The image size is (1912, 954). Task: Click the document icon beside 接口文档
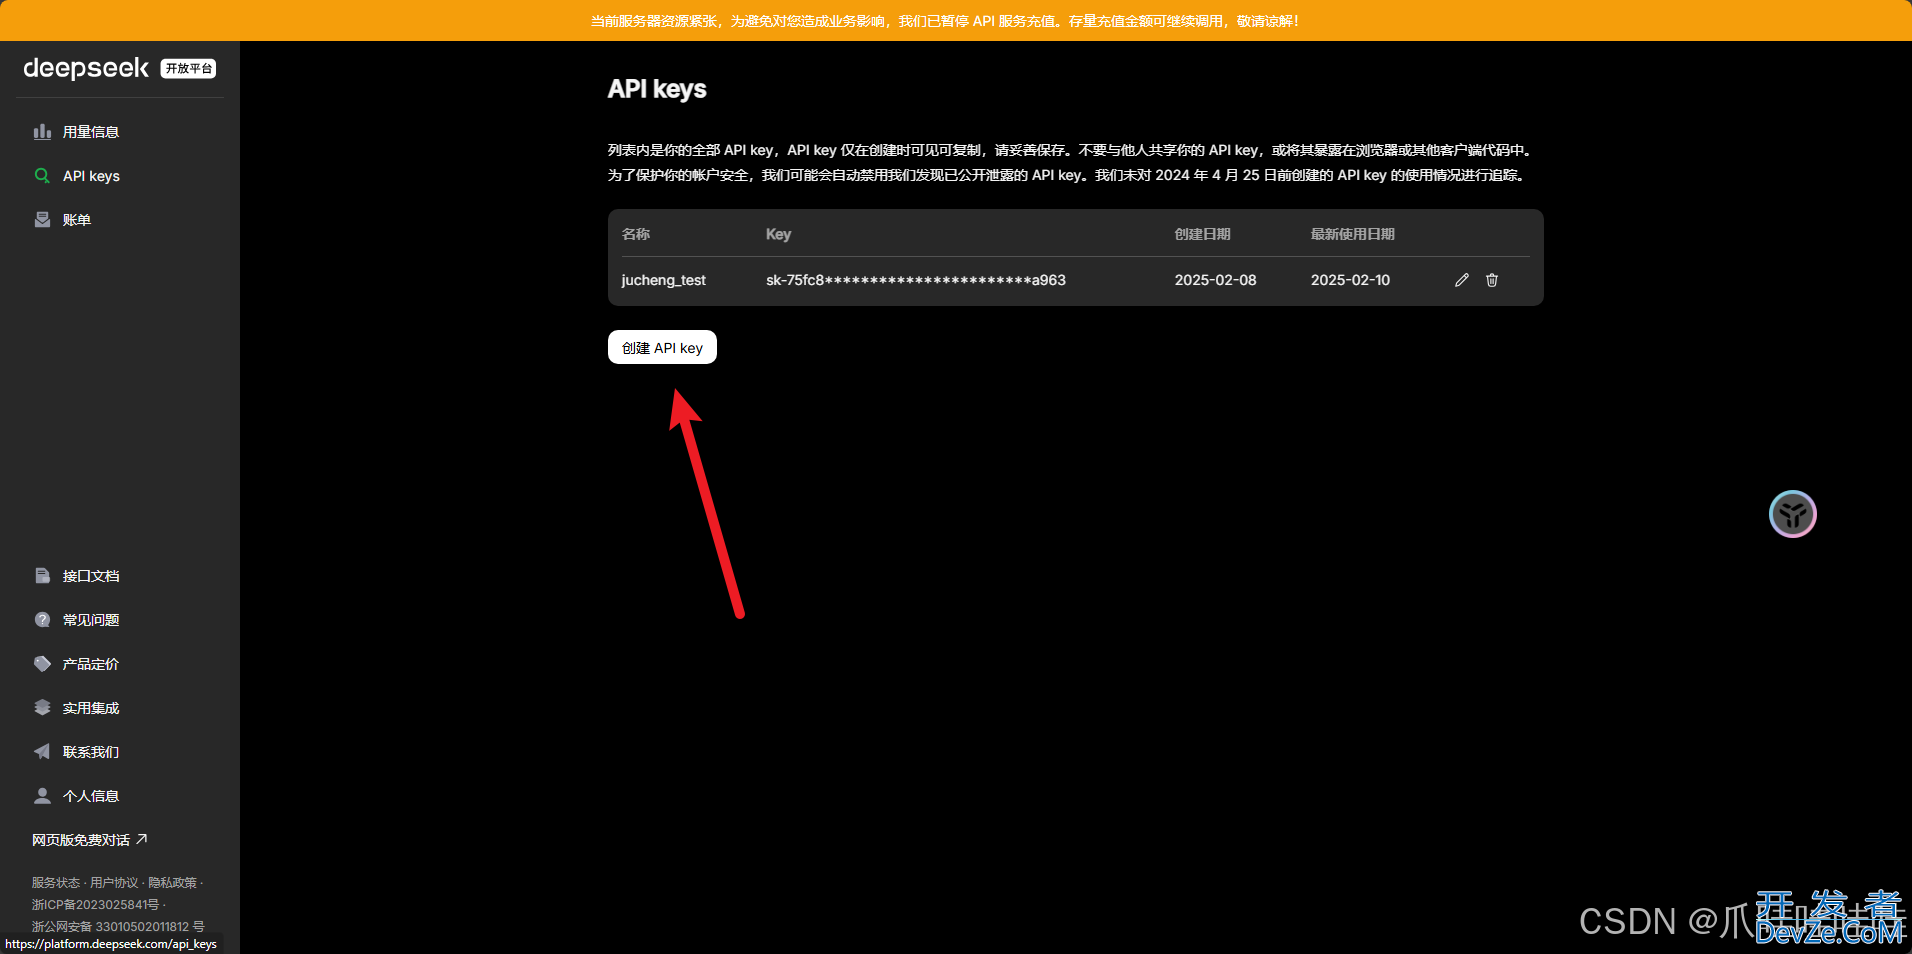point(42,576)
